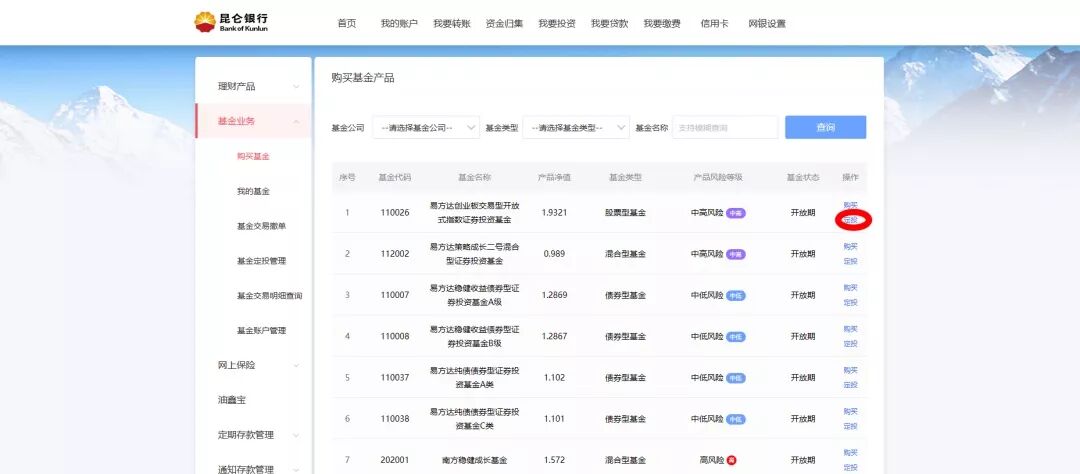Open the 我要转账 menu
Image resolution: width=1080 pixels, height=474 pixels.
[452, 23]
